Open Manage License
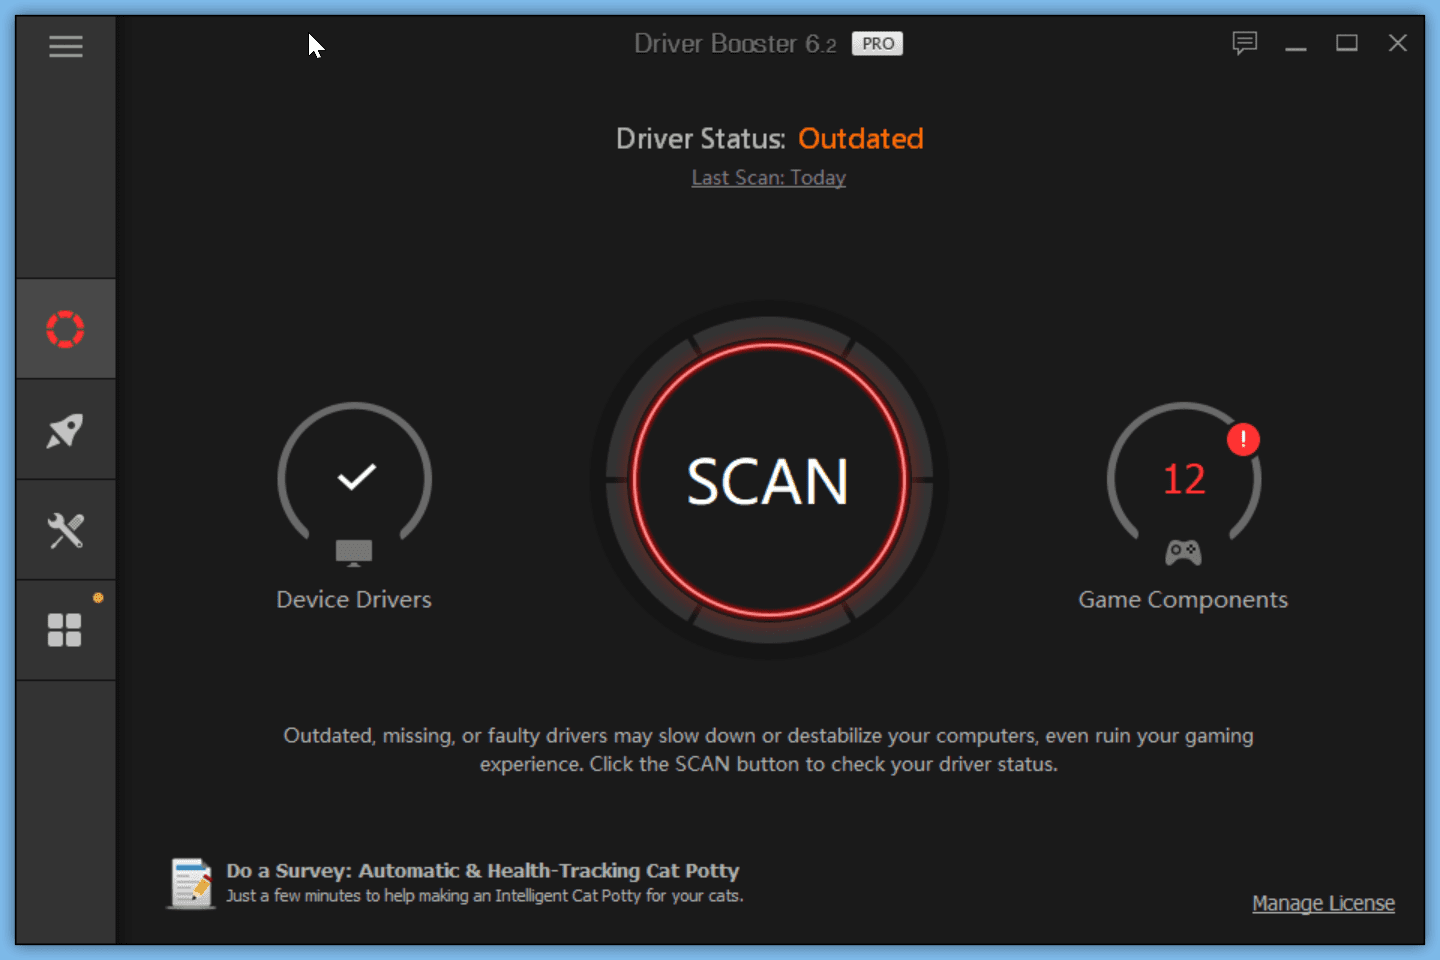 [x=1323, y=903]
